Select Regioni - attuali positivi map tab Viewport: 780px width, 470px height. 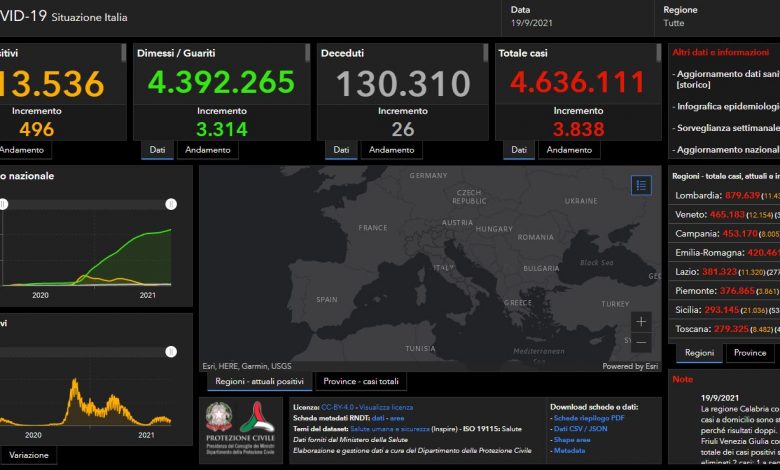tap(259, 382)
